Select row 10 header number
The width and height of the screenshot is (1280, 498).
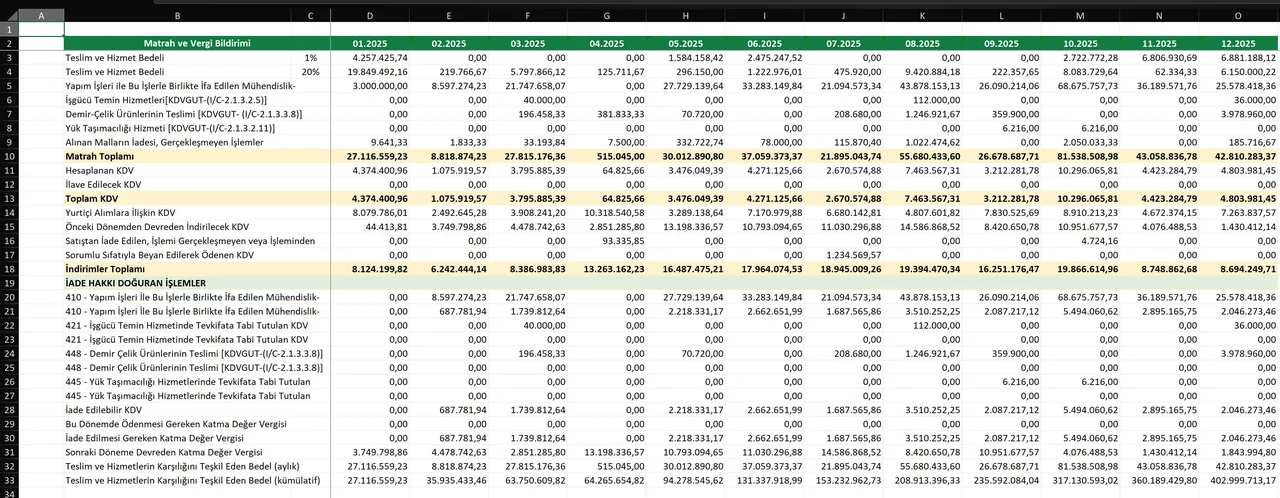[x=9, y=157]
